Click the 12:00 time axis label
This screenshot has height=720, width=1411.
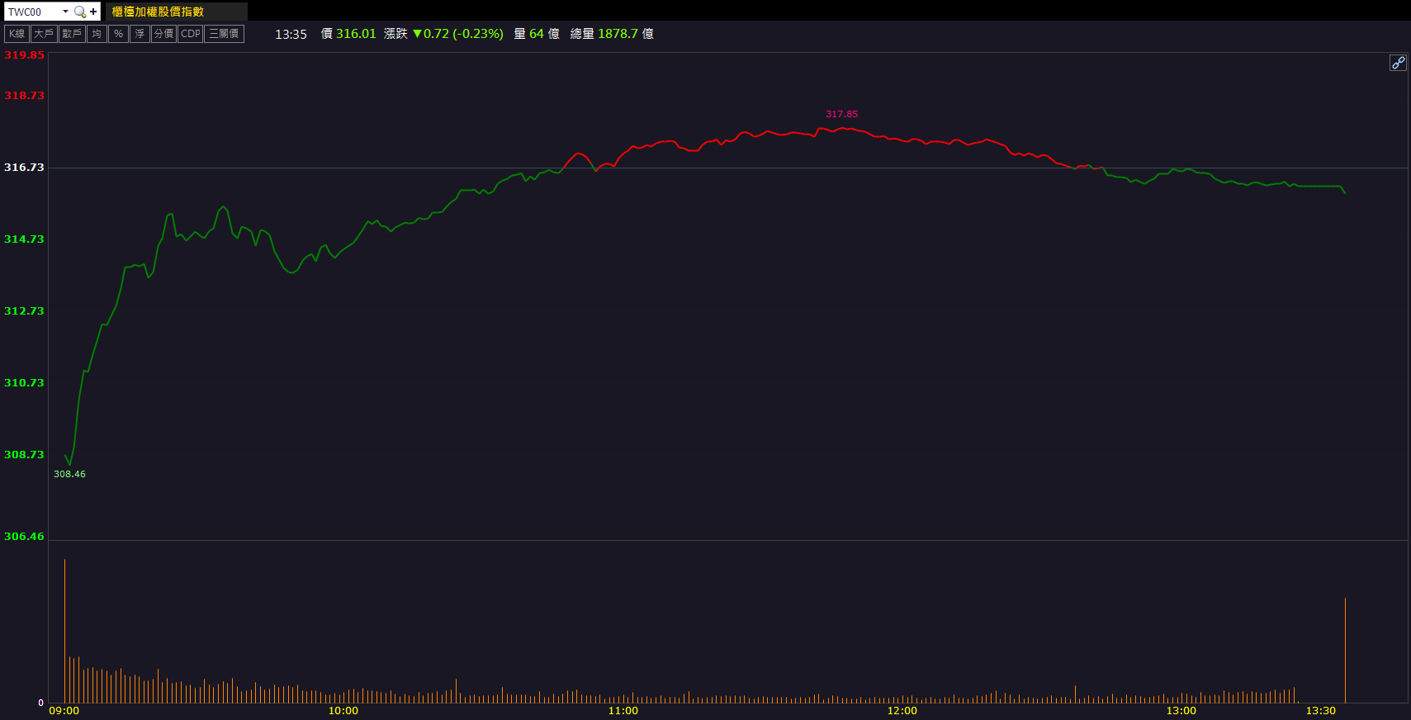pyautogui.click(x=902, y=711)
